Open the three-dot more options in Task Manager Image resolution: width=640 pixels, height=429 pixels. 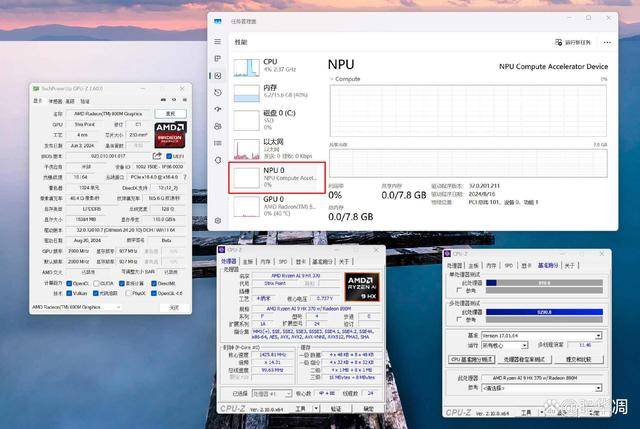tap(607, 42)
